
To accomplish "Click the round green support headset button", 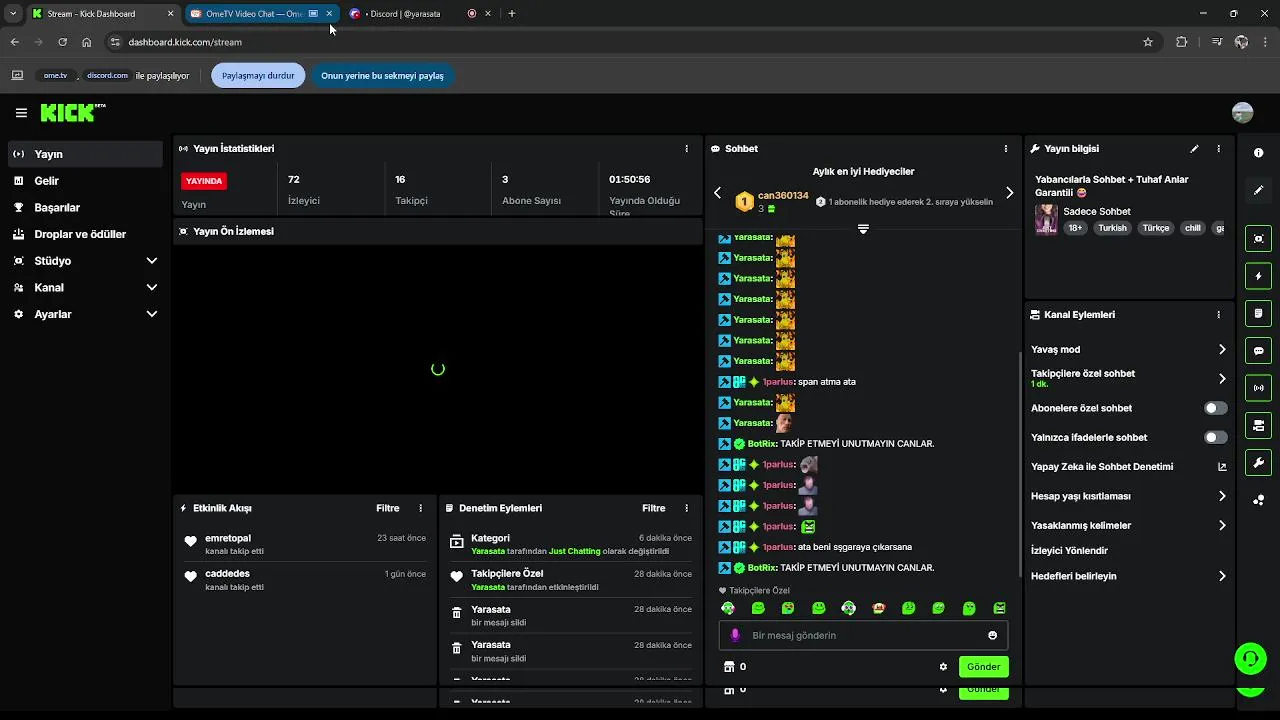I will (x=1250, y=658).
